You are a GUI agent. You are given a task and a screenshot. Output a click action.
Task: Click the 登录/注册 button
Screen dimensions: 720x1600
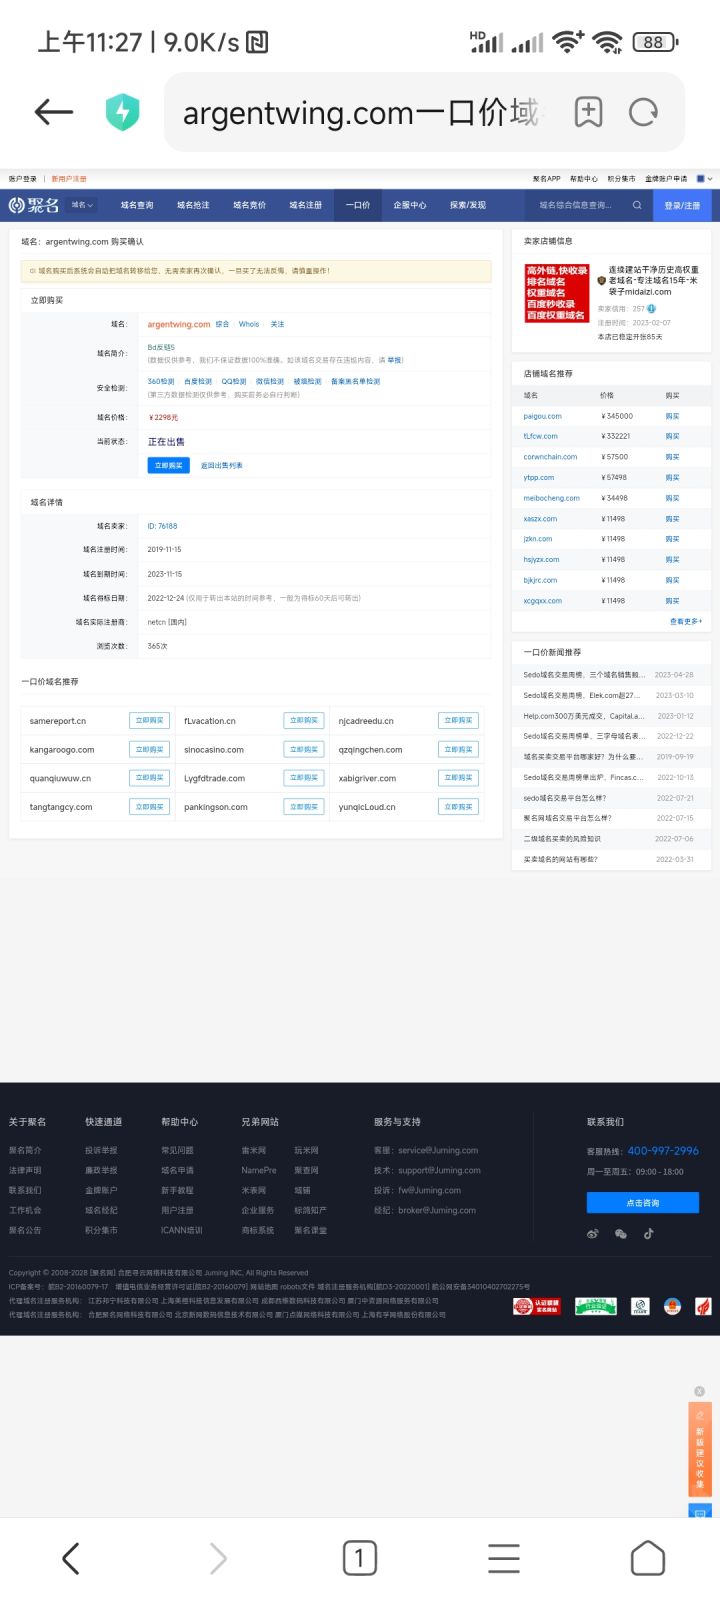point(682,205)
